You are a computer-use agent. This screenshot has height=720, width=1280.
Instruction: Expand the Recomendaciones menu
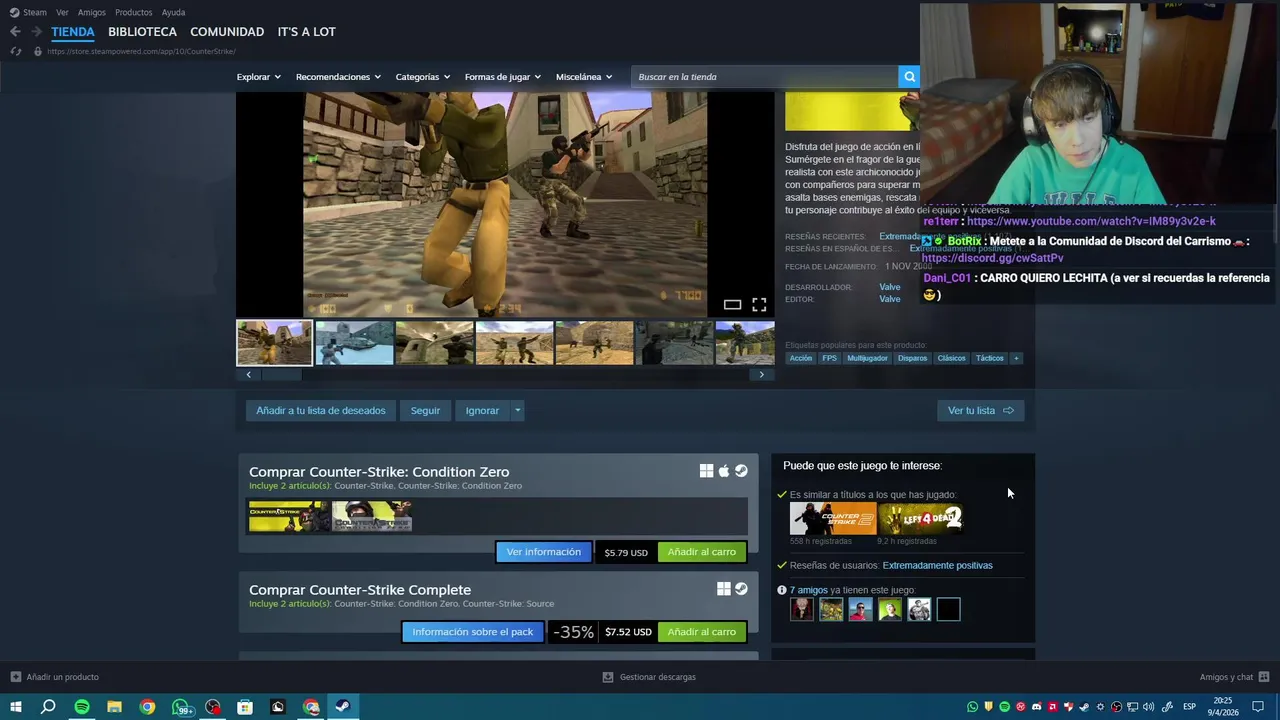tap(338, 77)
